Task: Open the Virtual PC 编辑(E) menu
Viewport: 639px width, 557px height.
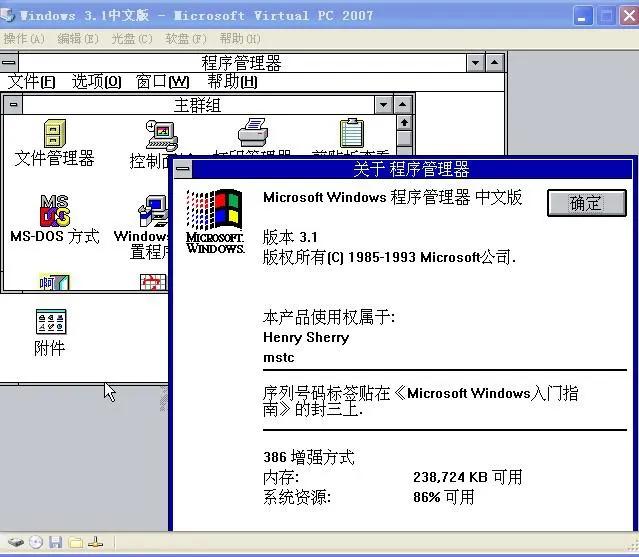Action: (x=78, y=39)
